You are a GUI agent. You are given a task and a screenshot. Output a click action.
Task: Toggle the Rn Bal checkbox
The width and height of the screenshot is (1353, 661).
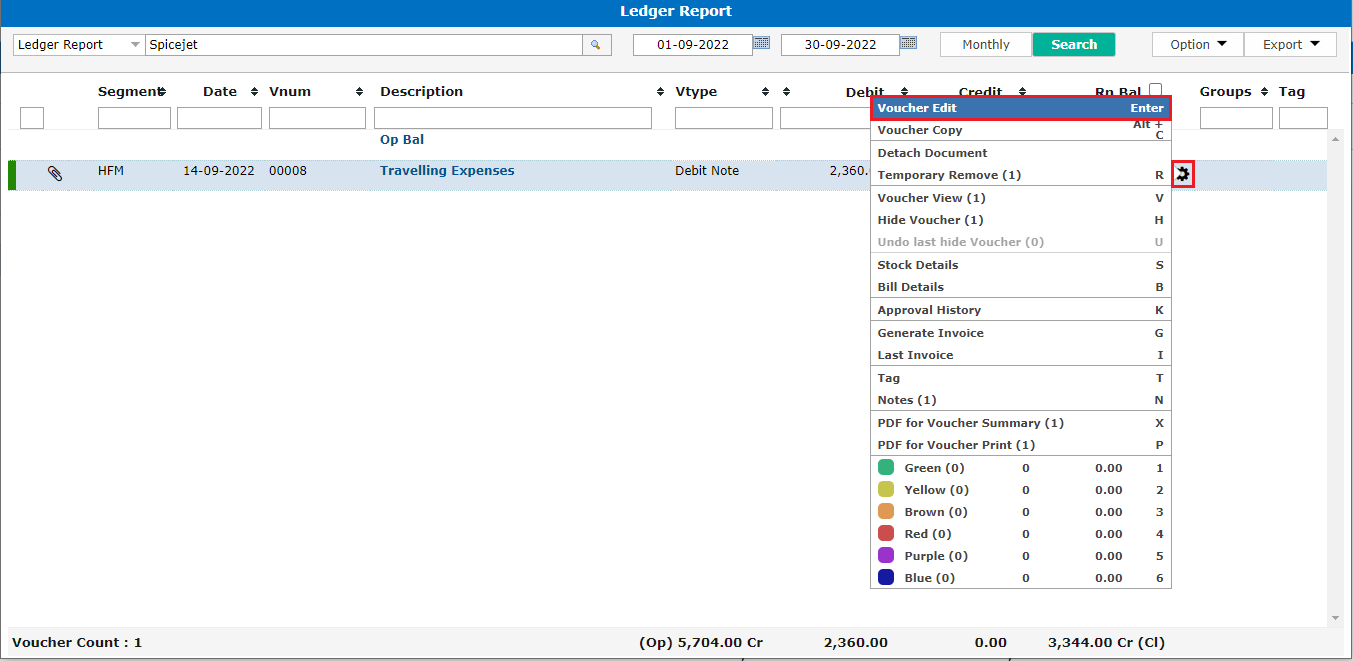(1155, 90)
